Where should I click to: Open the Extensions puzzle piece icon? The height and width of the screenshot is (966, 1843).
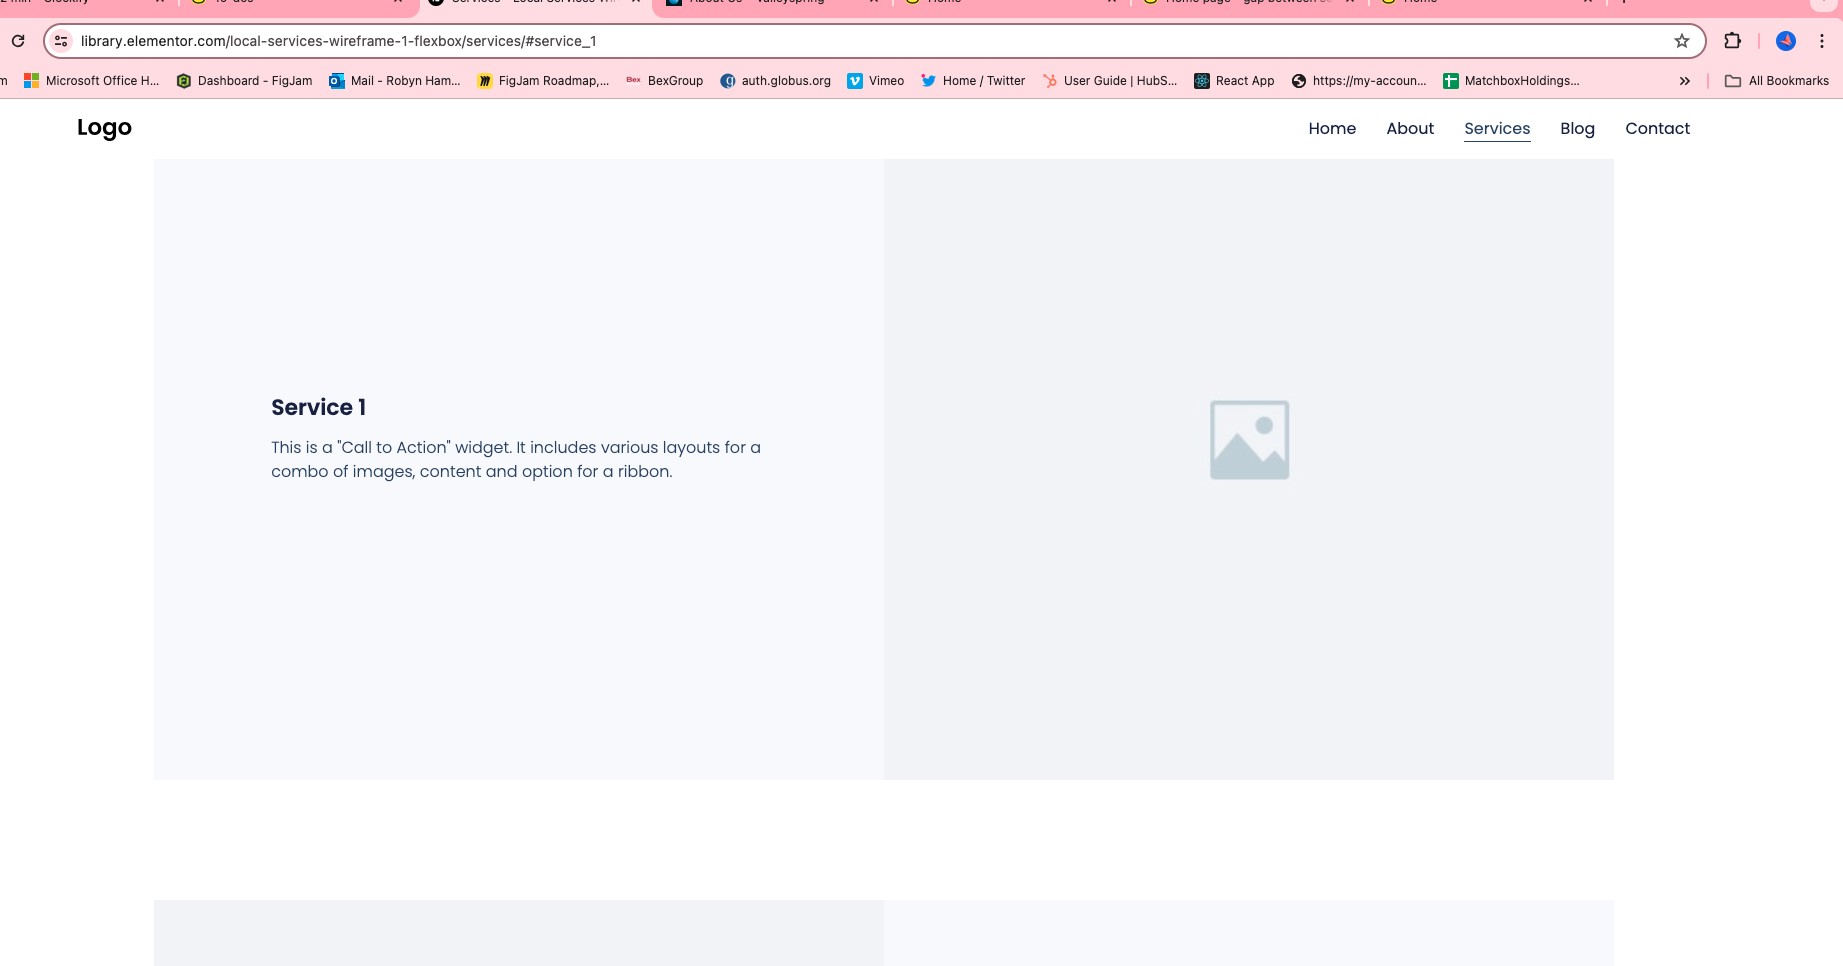(x=1733, y=41)
